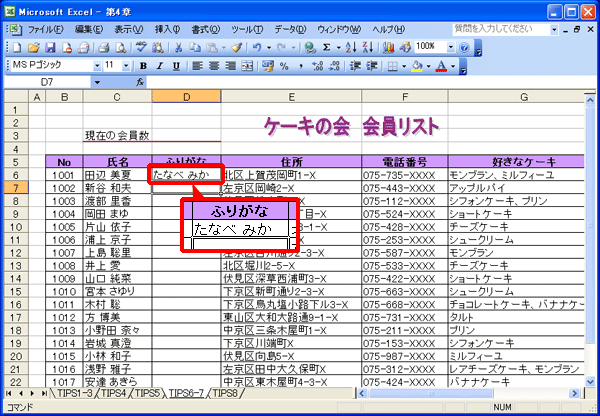Increase the indent
600x416 pixels.
pyautogui.click(x=372, y=66)
